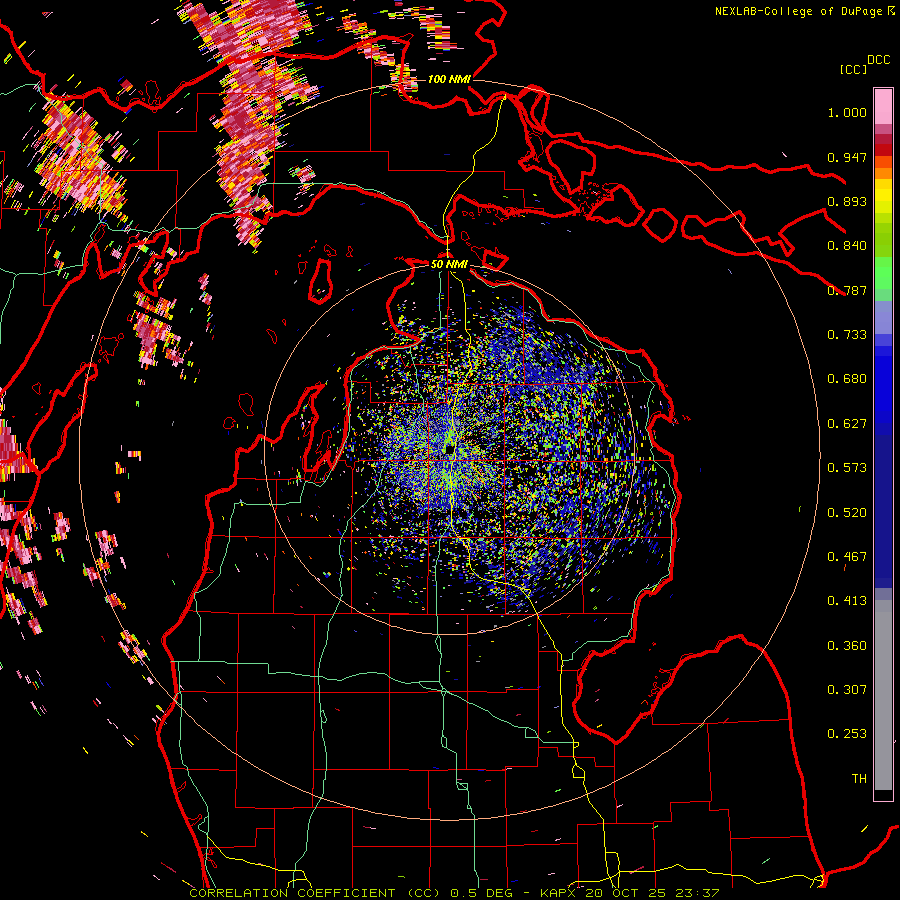
Task: Click the 0.627 legend value
Action: coord(847,424)
